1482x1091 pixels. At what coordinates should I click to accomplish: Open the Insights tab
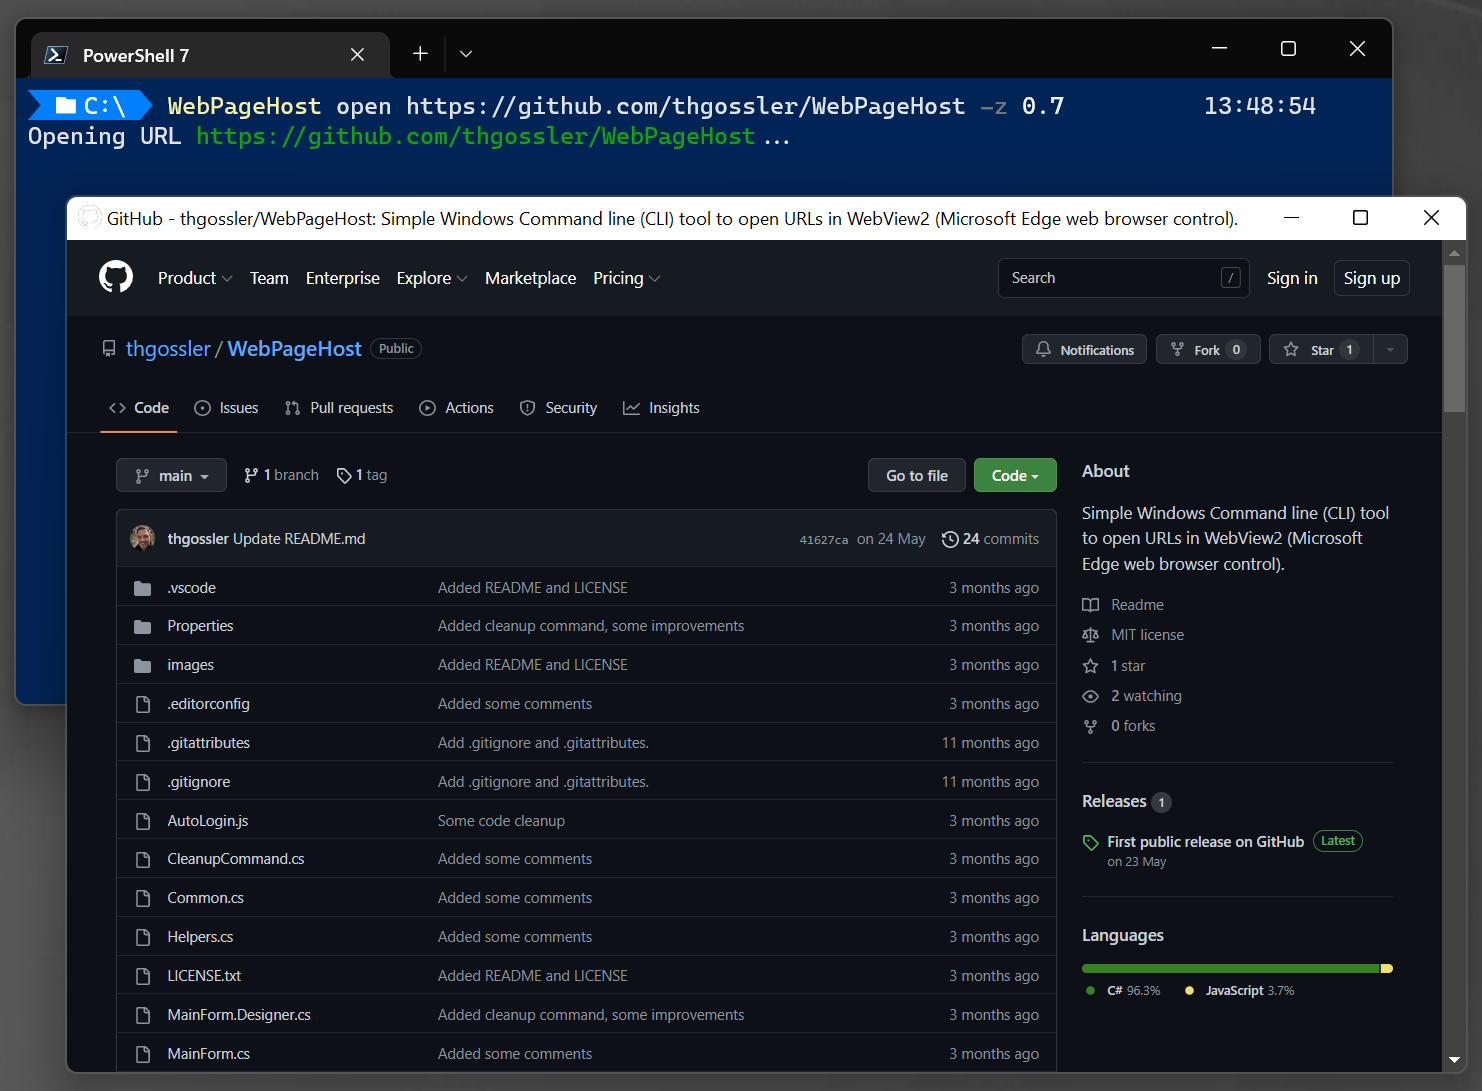click(661, 408)
